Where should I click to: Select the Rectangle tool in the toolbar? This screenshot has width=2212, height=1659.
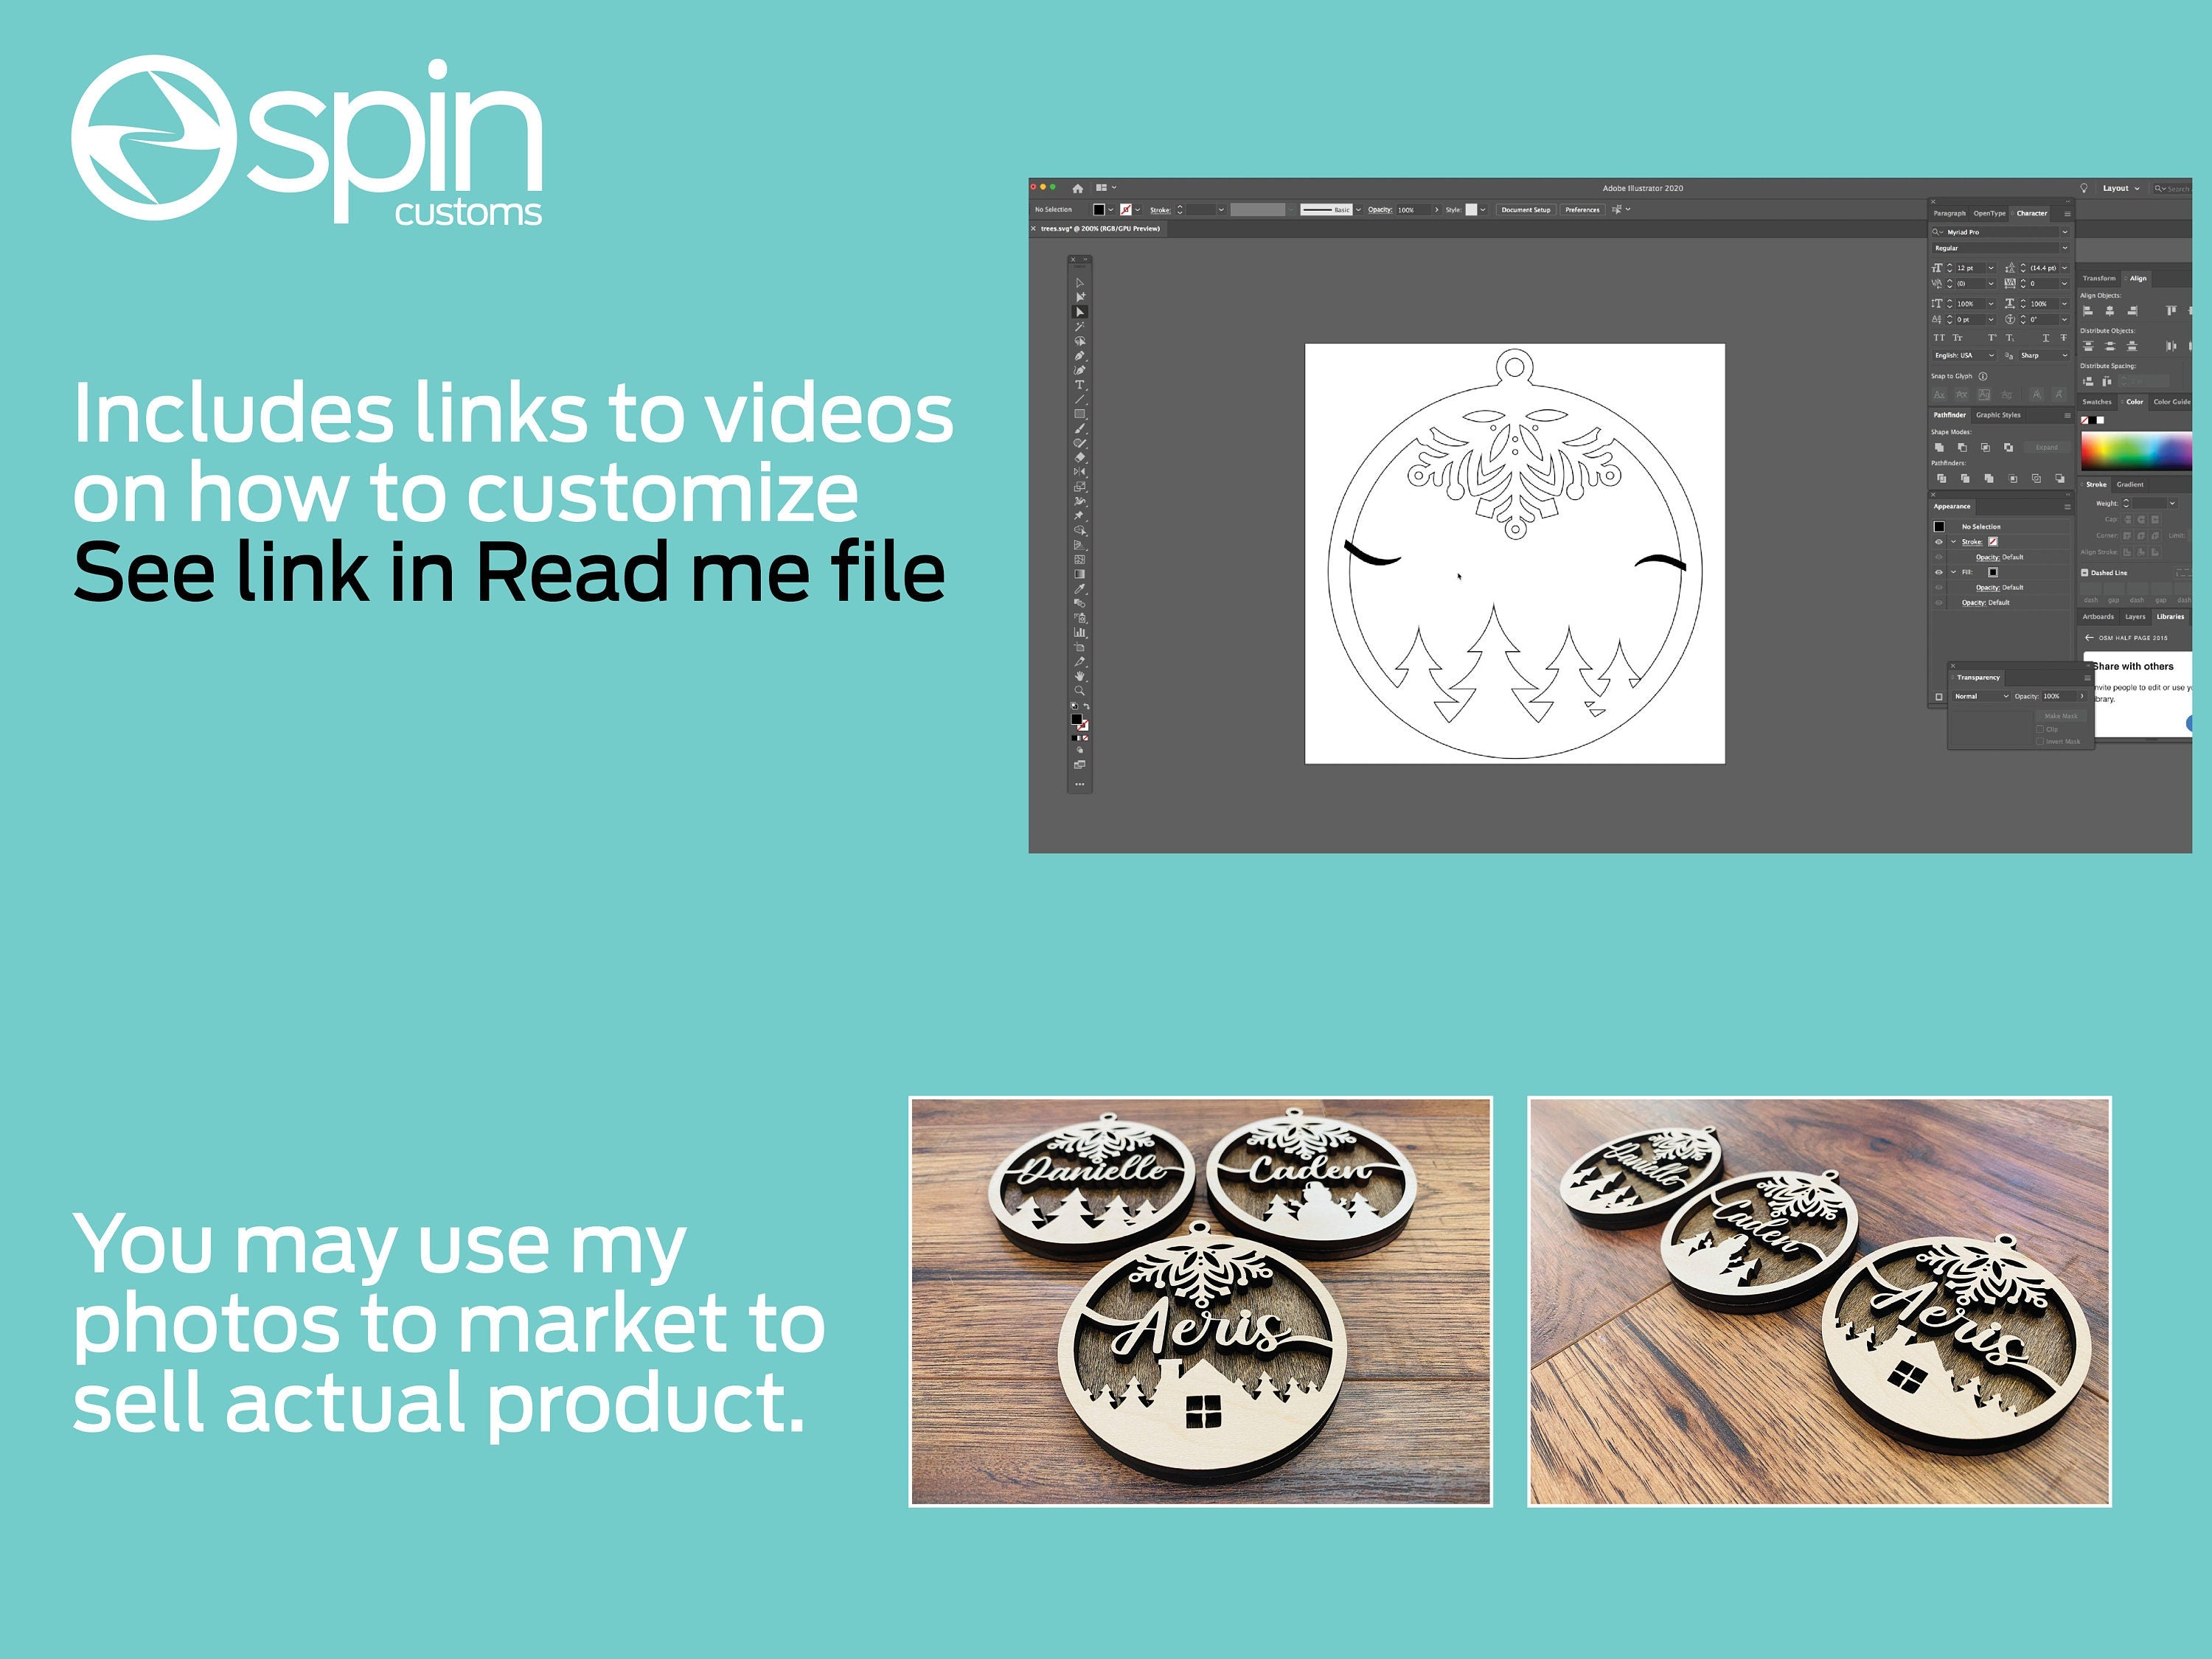(1080, 414)
